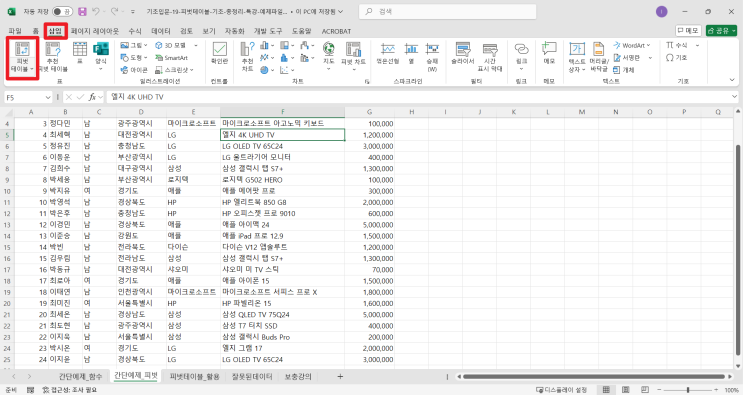Open the ACROBAT ribbon tab
Screen dimensions: 743x395
pos(336,31)
